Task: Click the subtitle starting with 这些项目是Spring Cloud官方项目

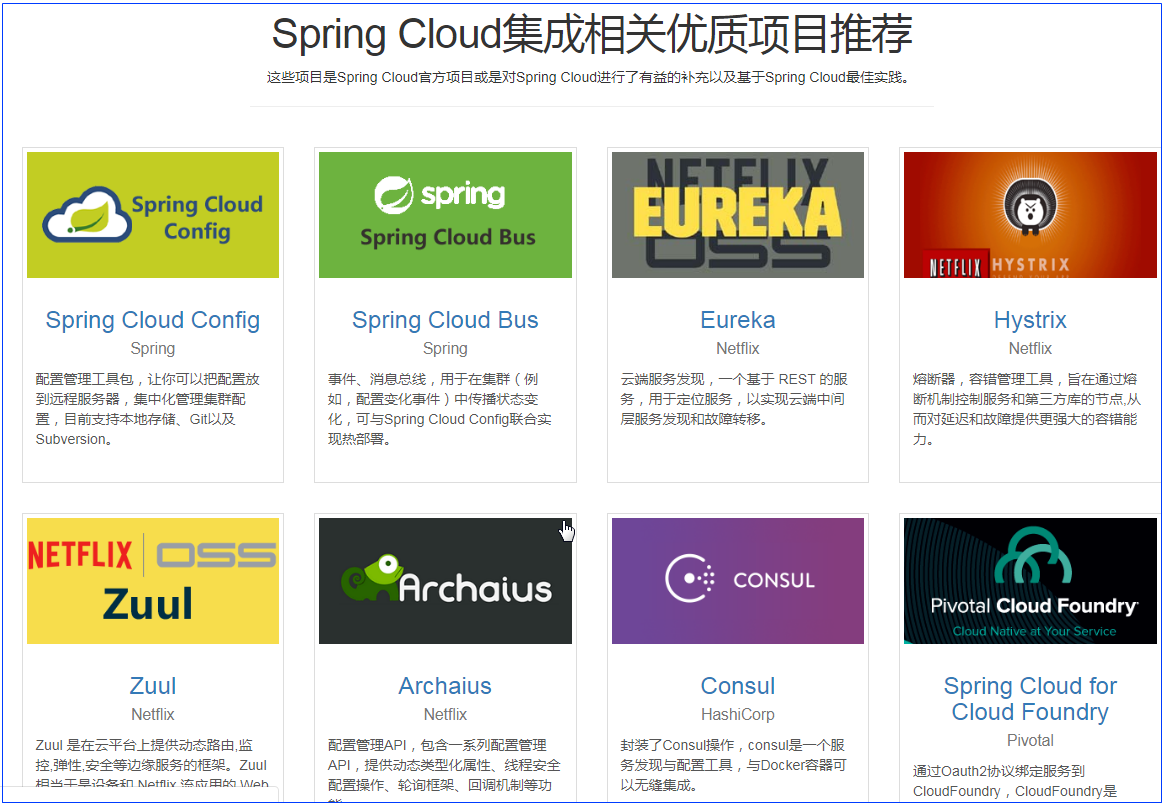Action: pos(591,77)
